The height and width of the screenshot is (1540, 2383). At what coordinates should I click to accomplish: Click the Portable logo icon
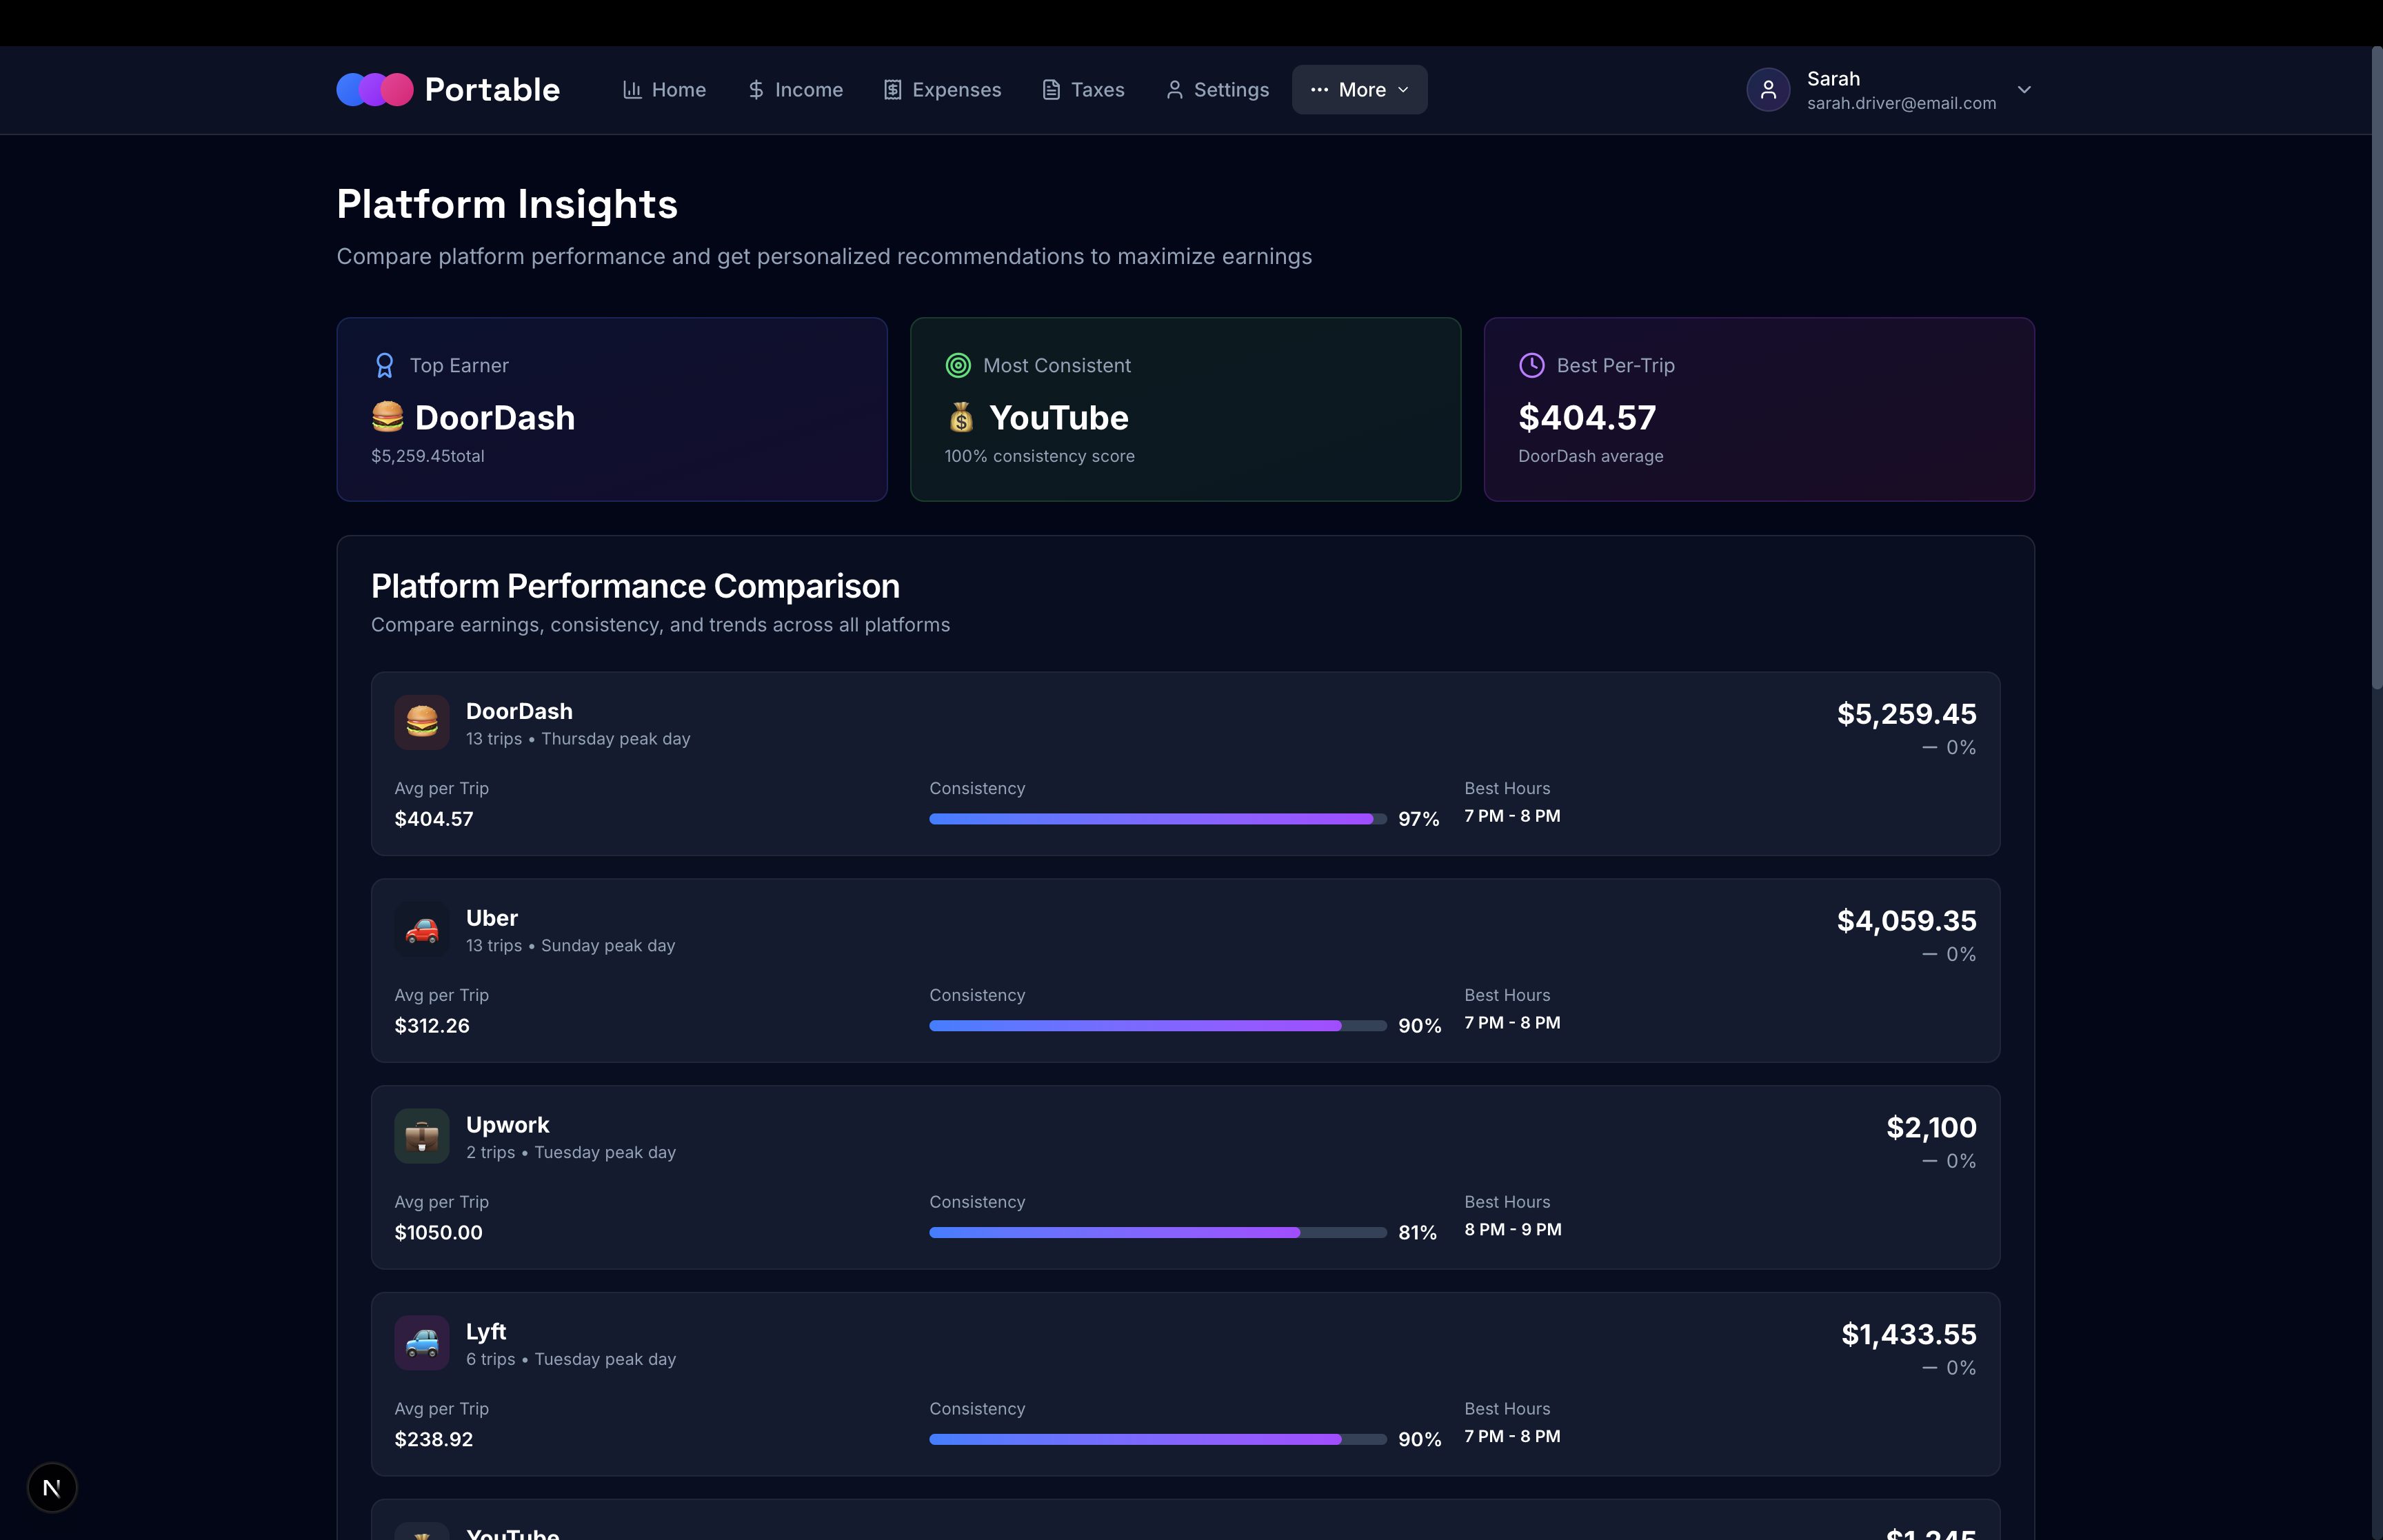click(x=374, y=90)
